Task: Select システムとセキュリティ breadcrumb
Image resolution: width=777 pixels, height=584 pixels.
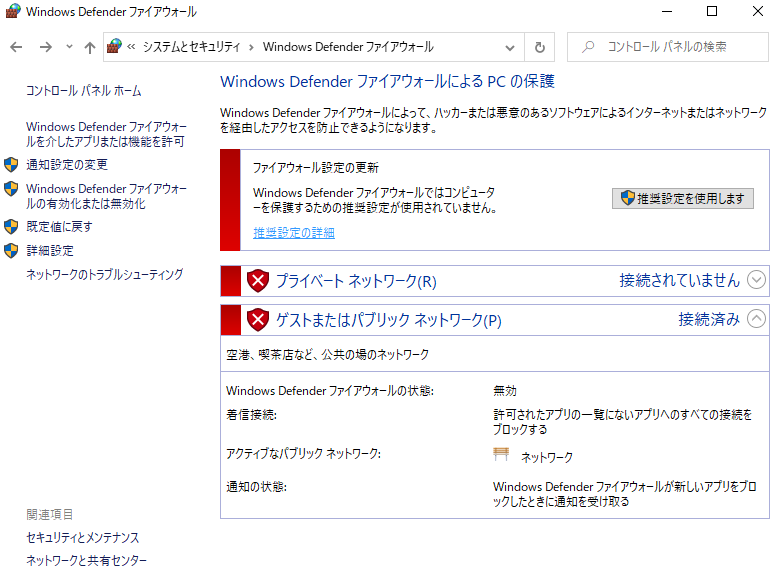Action: (x=191, y=47)
